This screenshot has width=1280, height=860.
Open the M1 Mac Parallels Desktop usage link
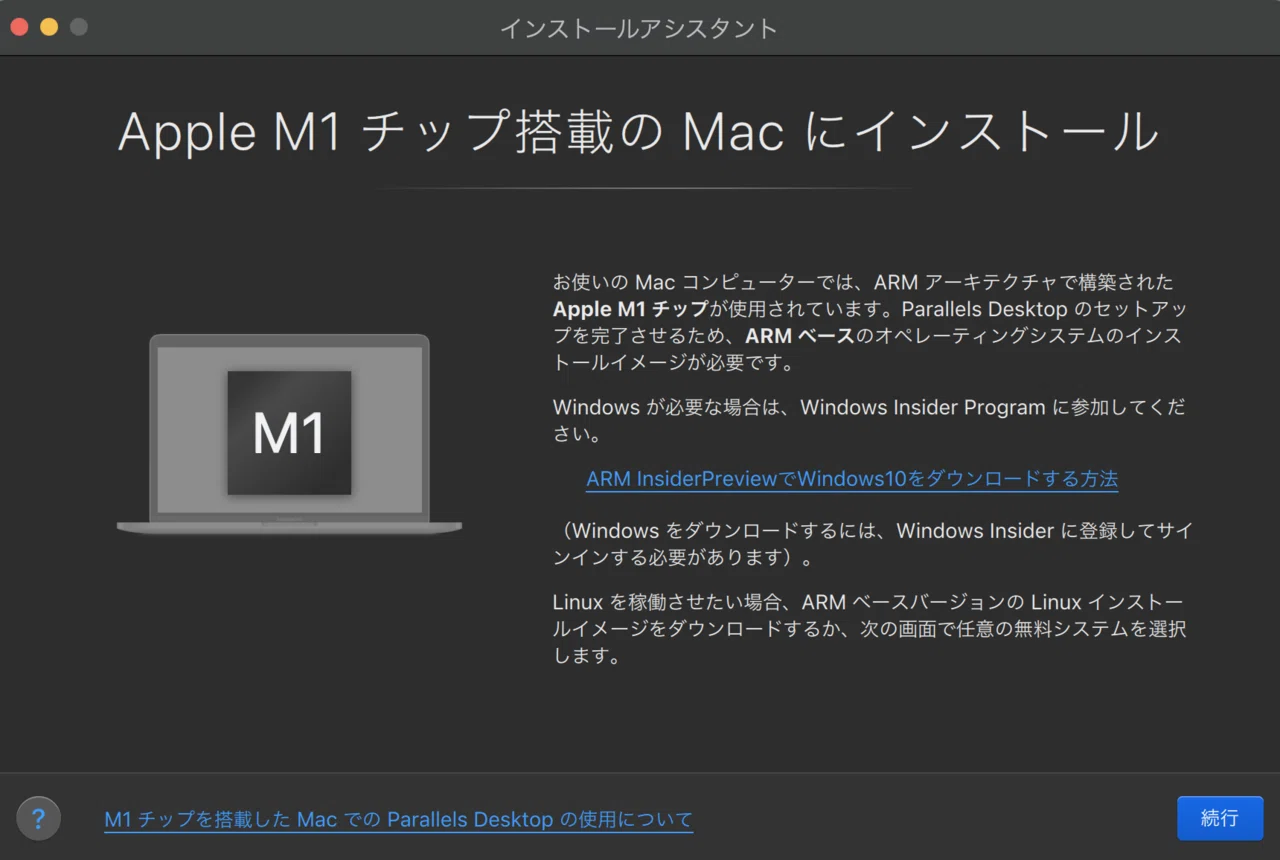(x=398, y=820)
